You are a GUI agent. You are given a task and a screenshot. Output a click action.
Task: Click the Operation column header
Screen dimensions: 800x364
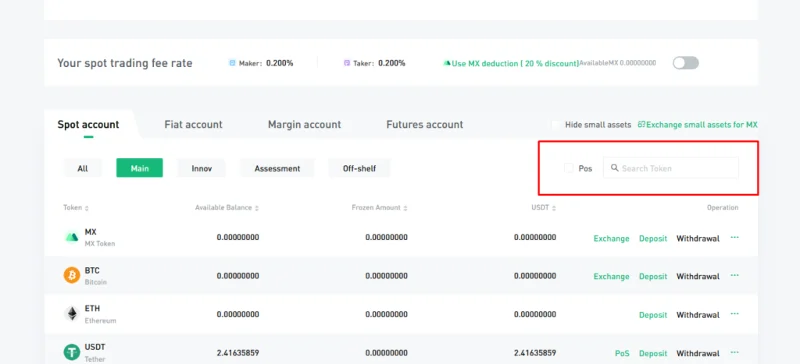(722, 208)
